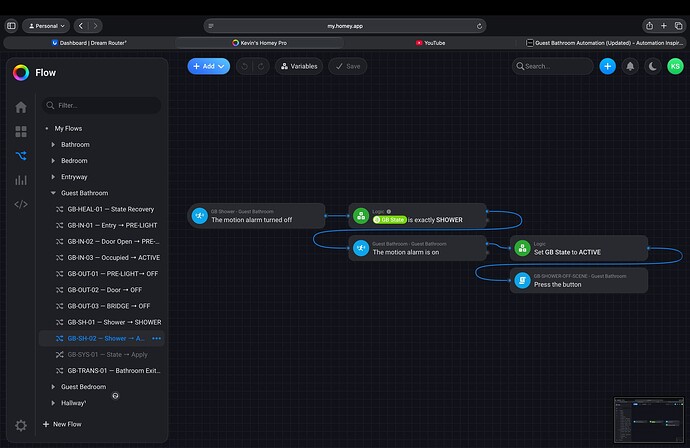Screen dimensions: 690x448
Task: Open the Add dropdown button
Action: click(209, 66)
